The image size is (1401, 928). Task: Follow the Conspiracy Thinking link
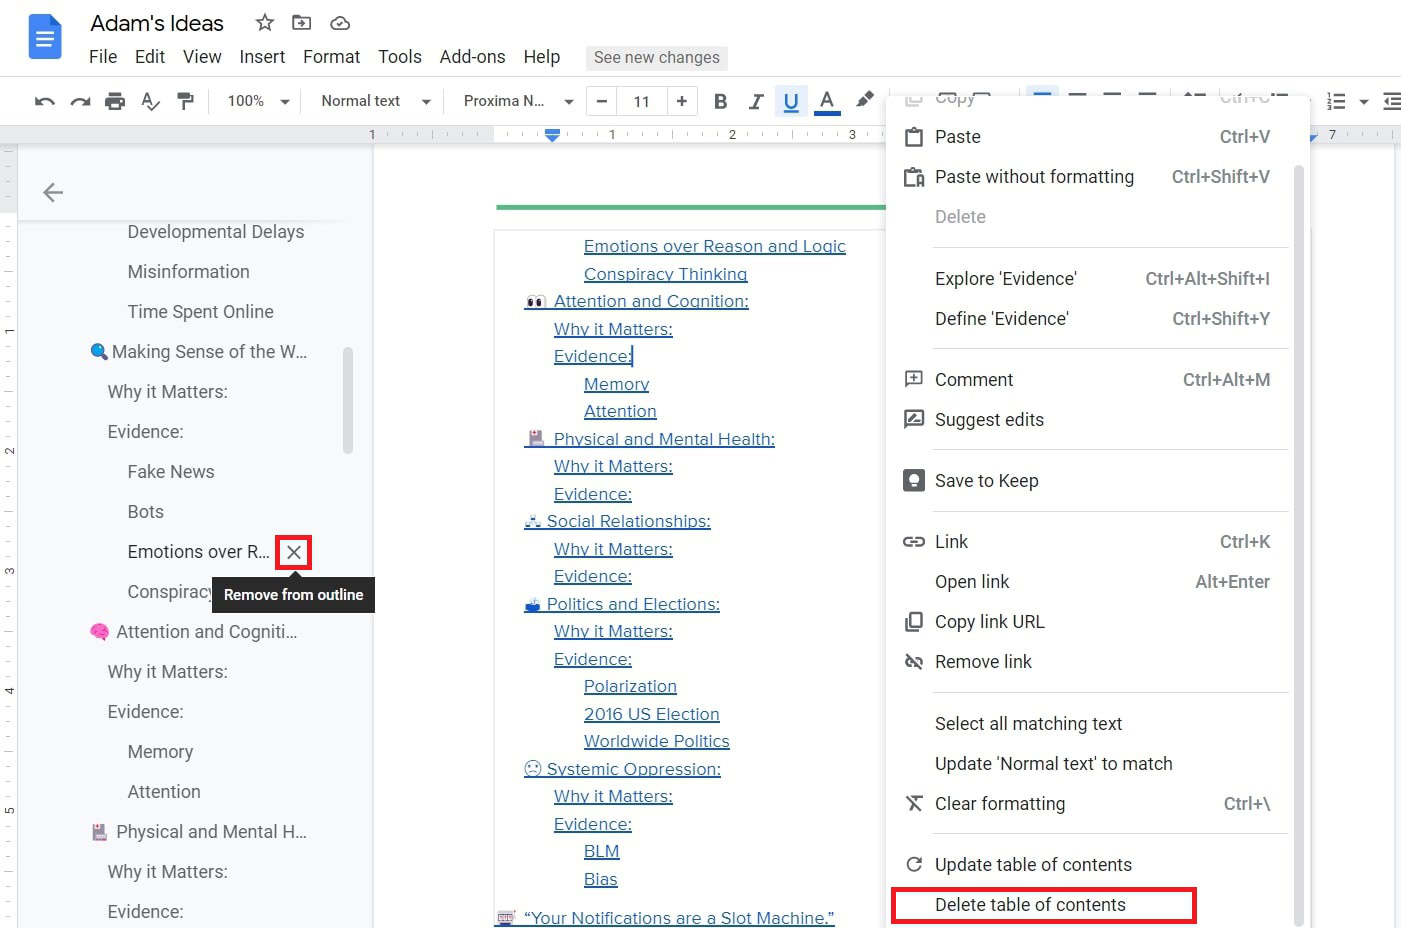[665, 274]
